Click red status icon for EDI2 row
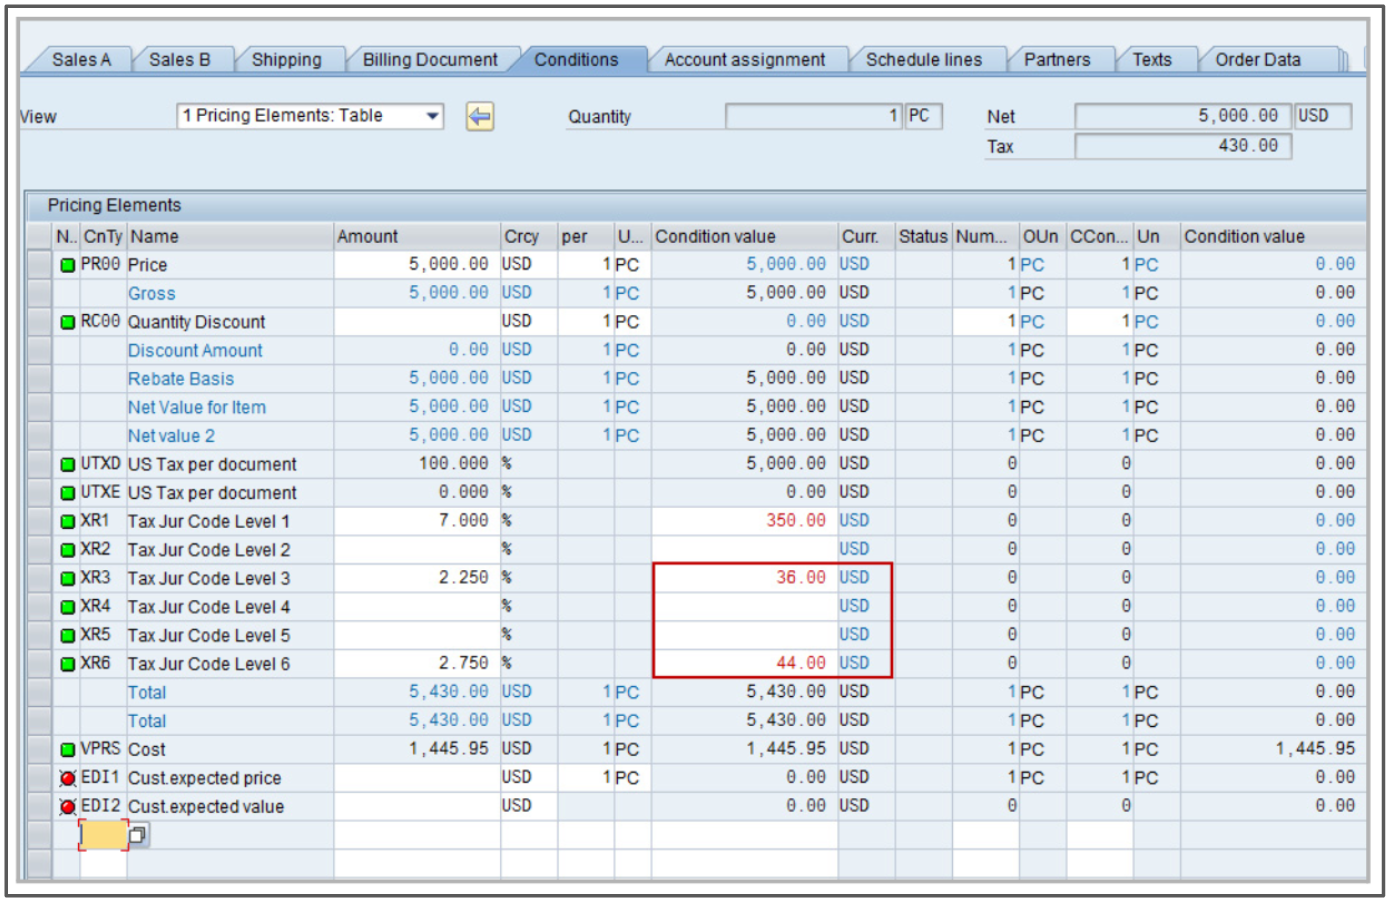The width and height of the screenshot is (1394, 904). 67,807
